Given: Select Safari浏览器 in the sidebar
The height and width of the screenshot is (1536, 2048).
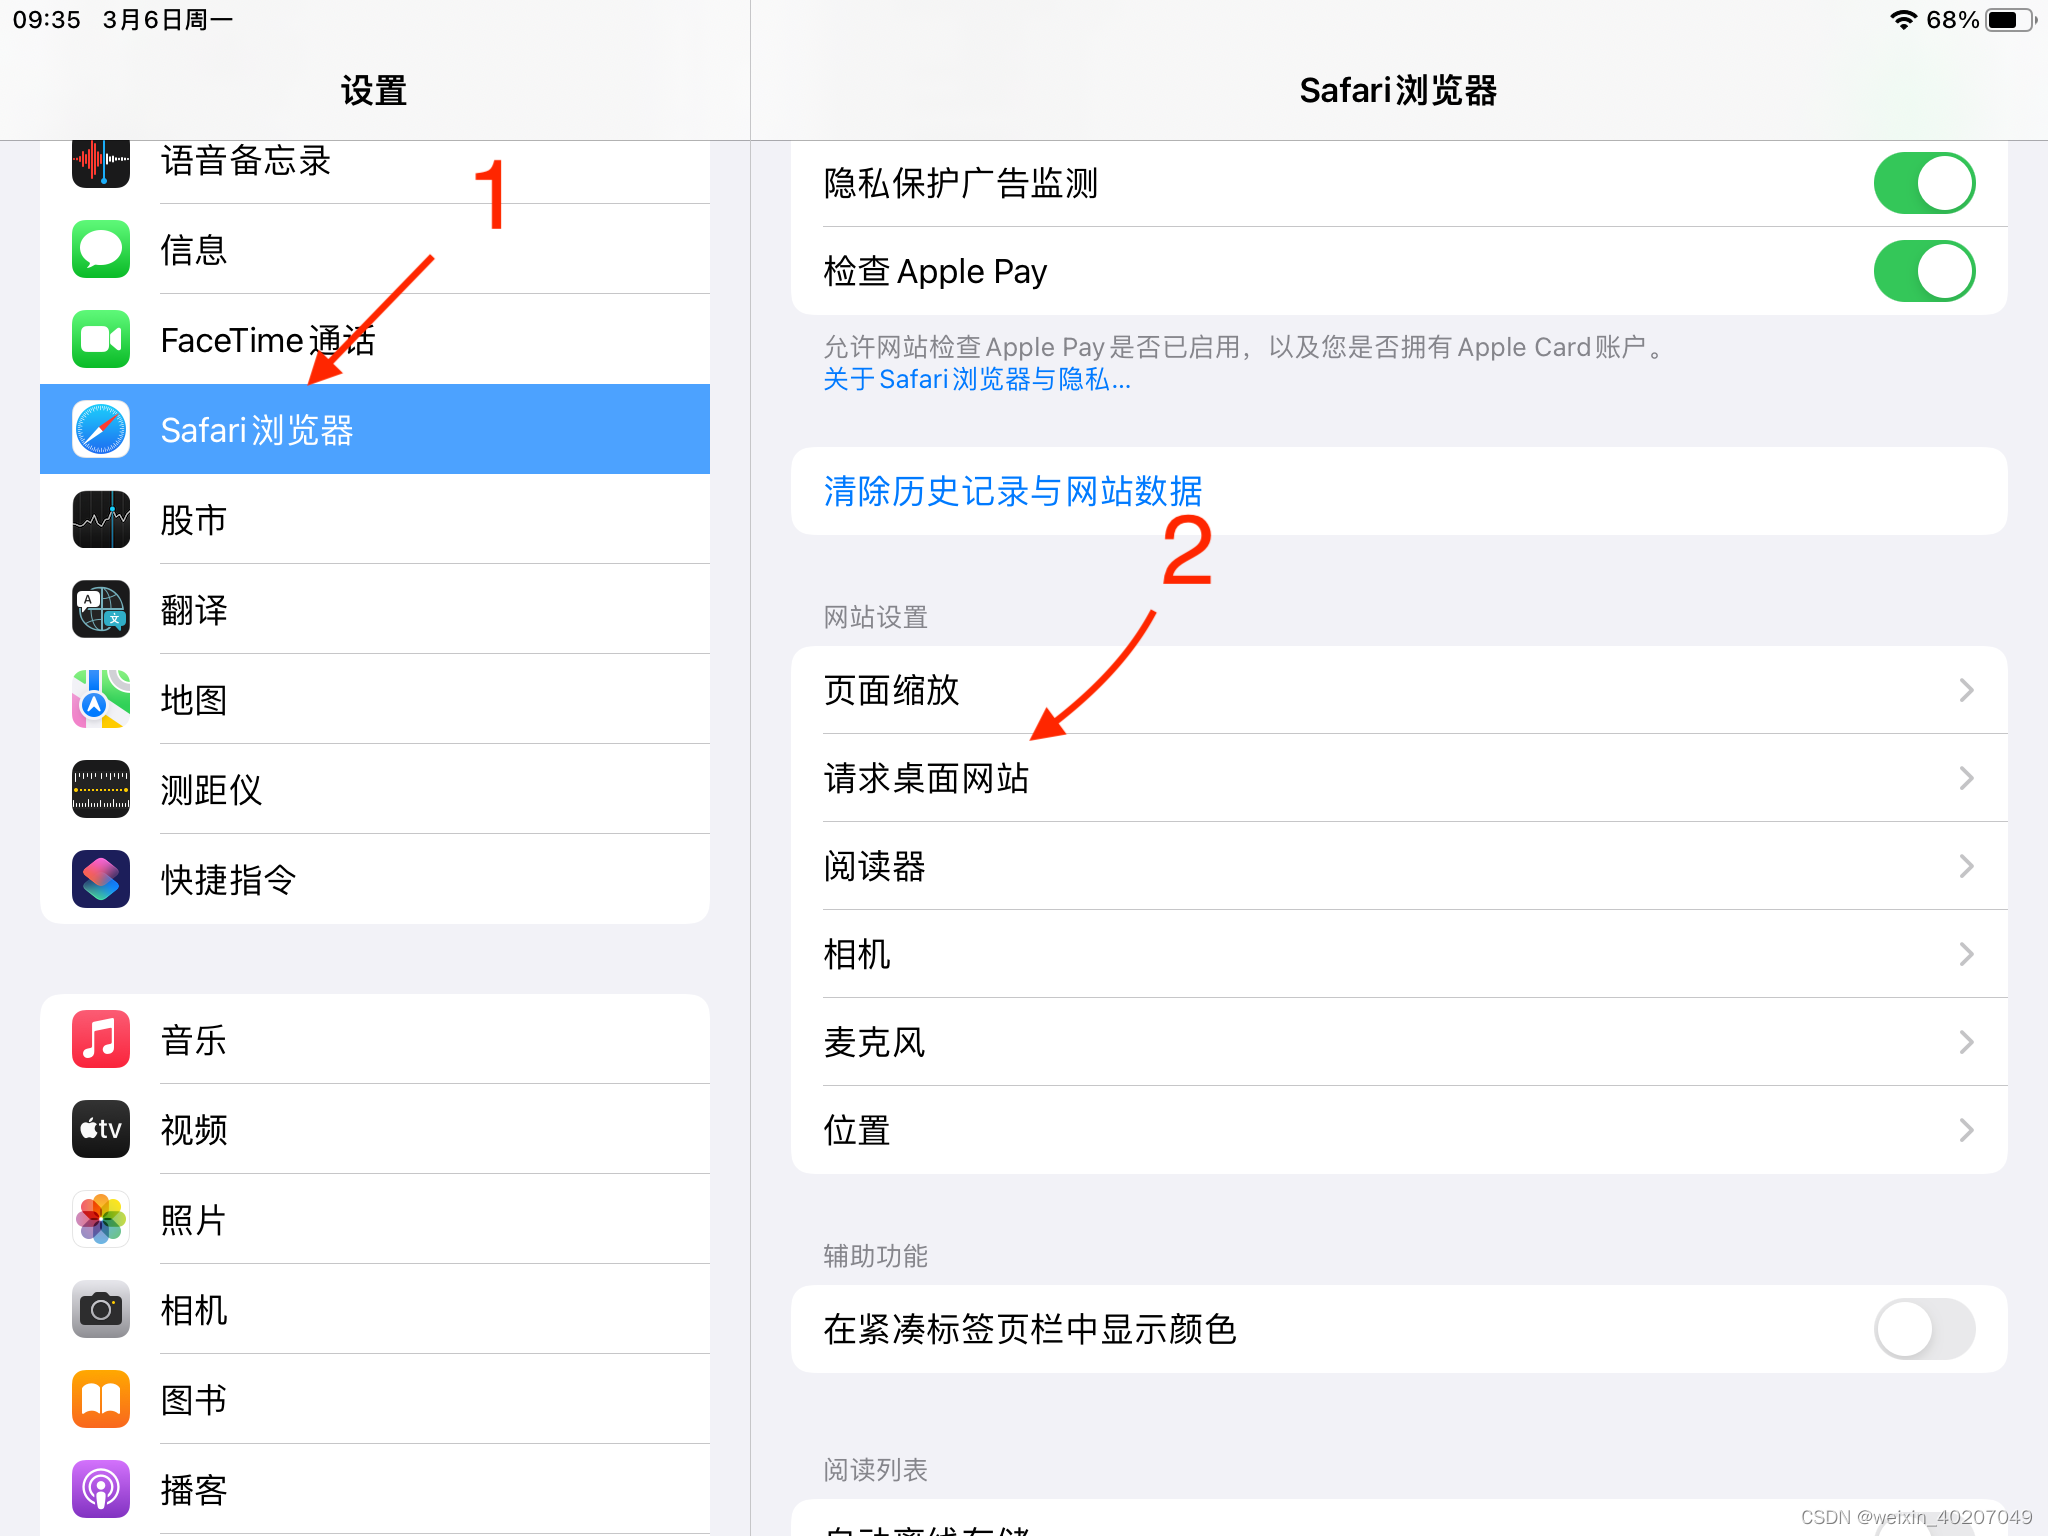Looking at the screenshot, I should [x=375, y=429].
